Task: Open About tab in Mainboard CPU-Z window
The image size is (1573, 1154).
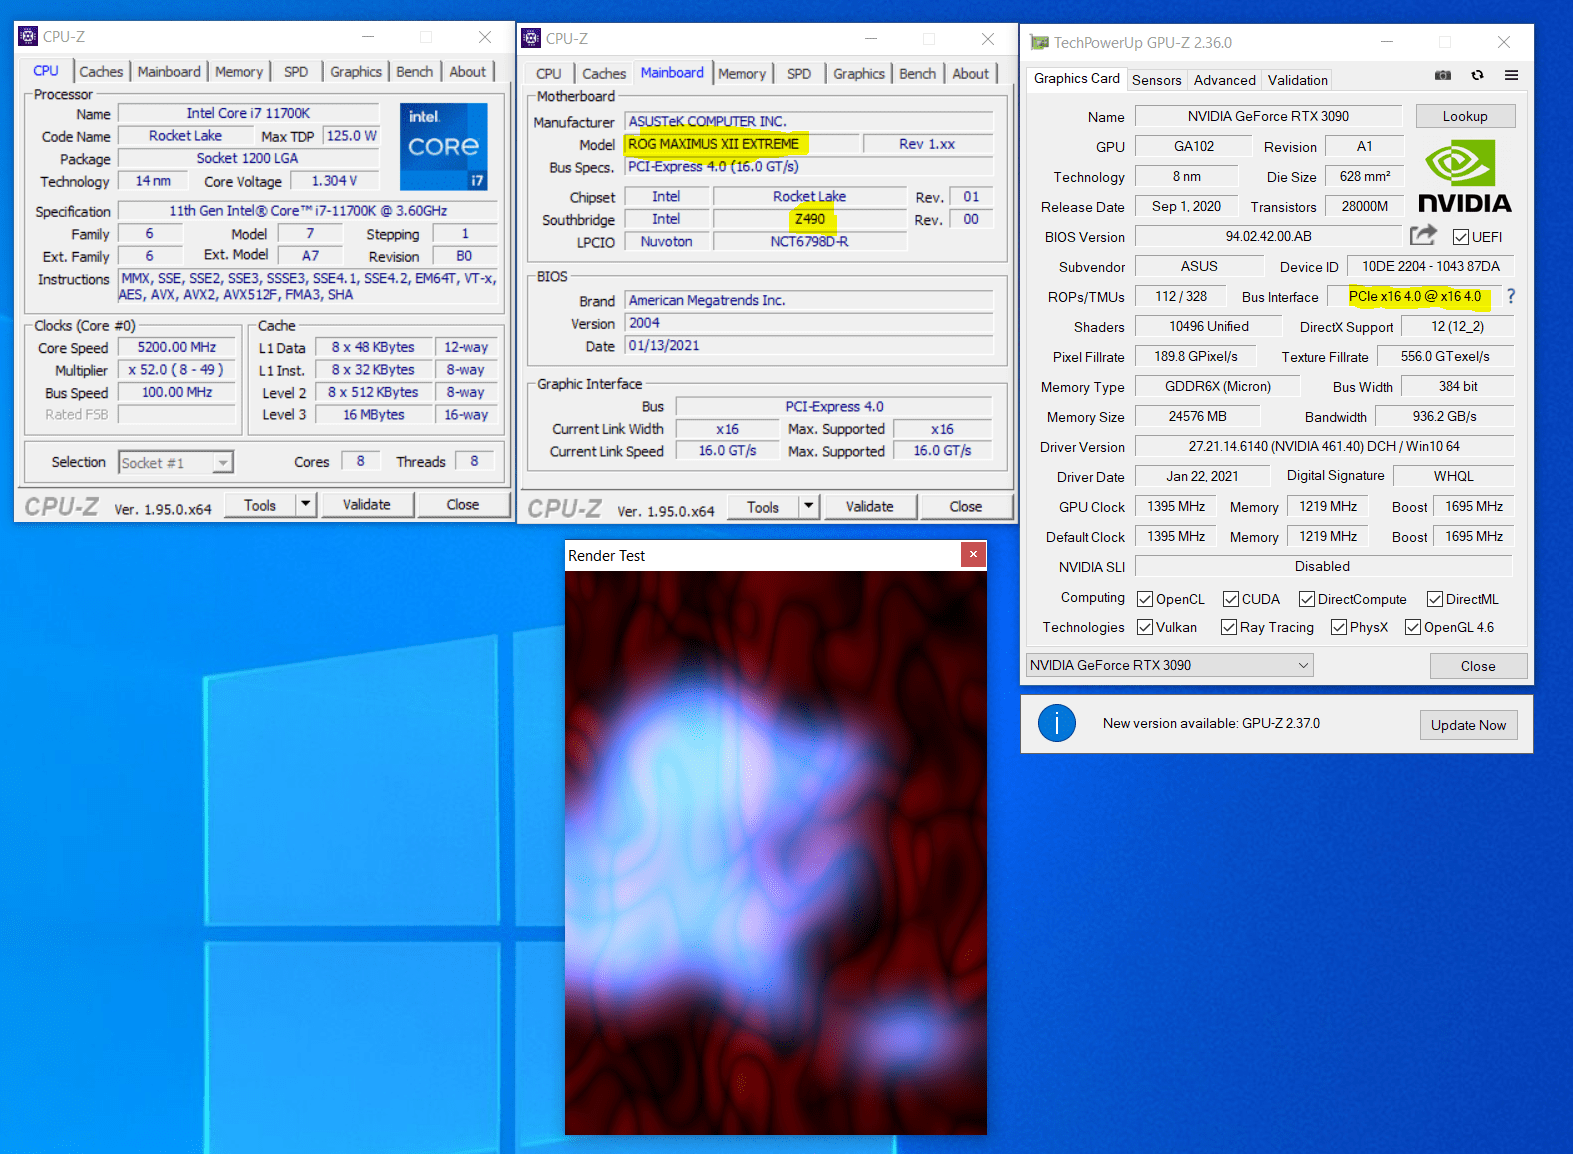Action: tap(970, 74)
